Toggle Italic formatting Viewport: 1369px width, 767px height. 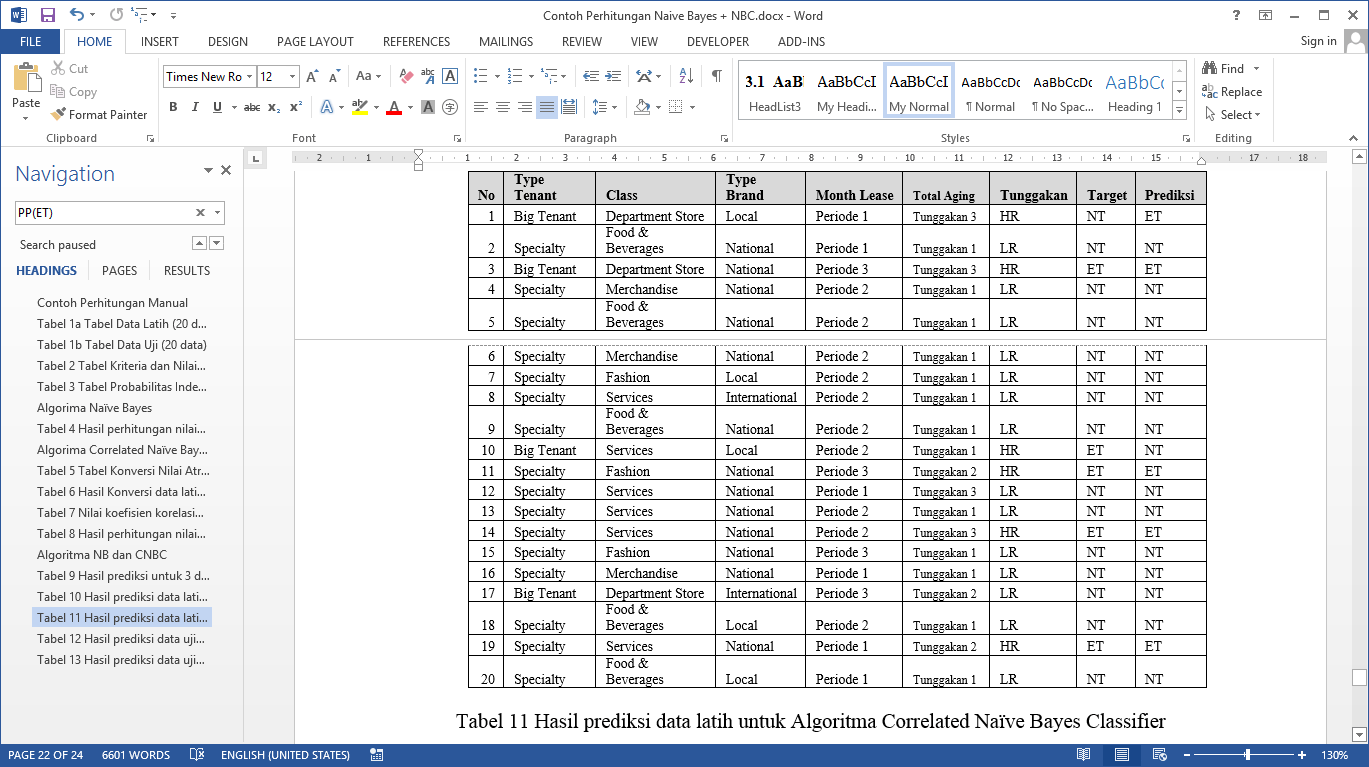(195, 107)
